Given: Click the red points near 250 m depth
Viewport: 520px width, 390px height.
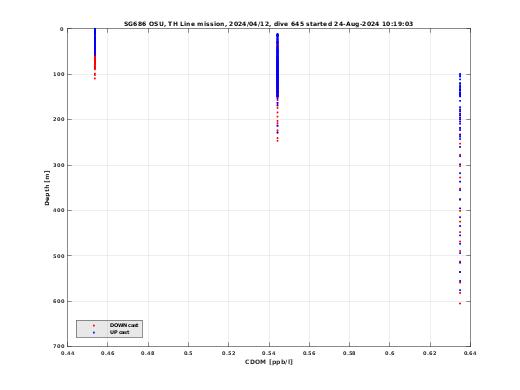Looking at the screenshot, I should pos(277,139).
